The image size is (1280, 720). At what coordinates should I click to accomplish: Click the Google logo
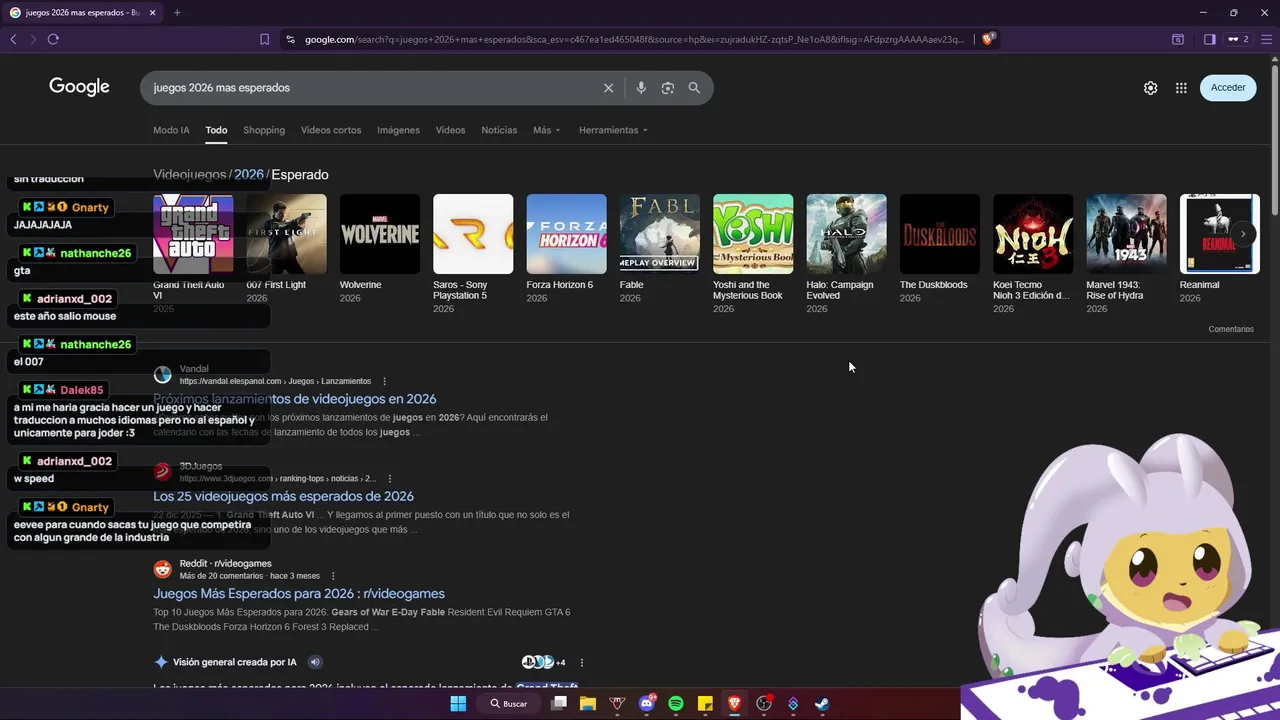(79, 87)
